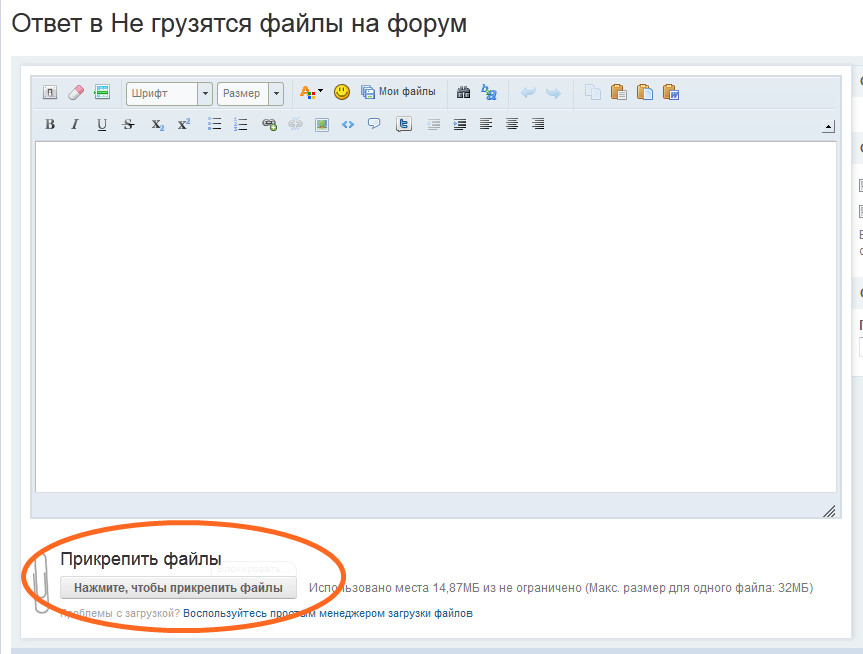The width and height of the screenshot is (863, 654).
Task: Toggle superscript formatting
Action: pyautogui.click(x=184, y=124)
